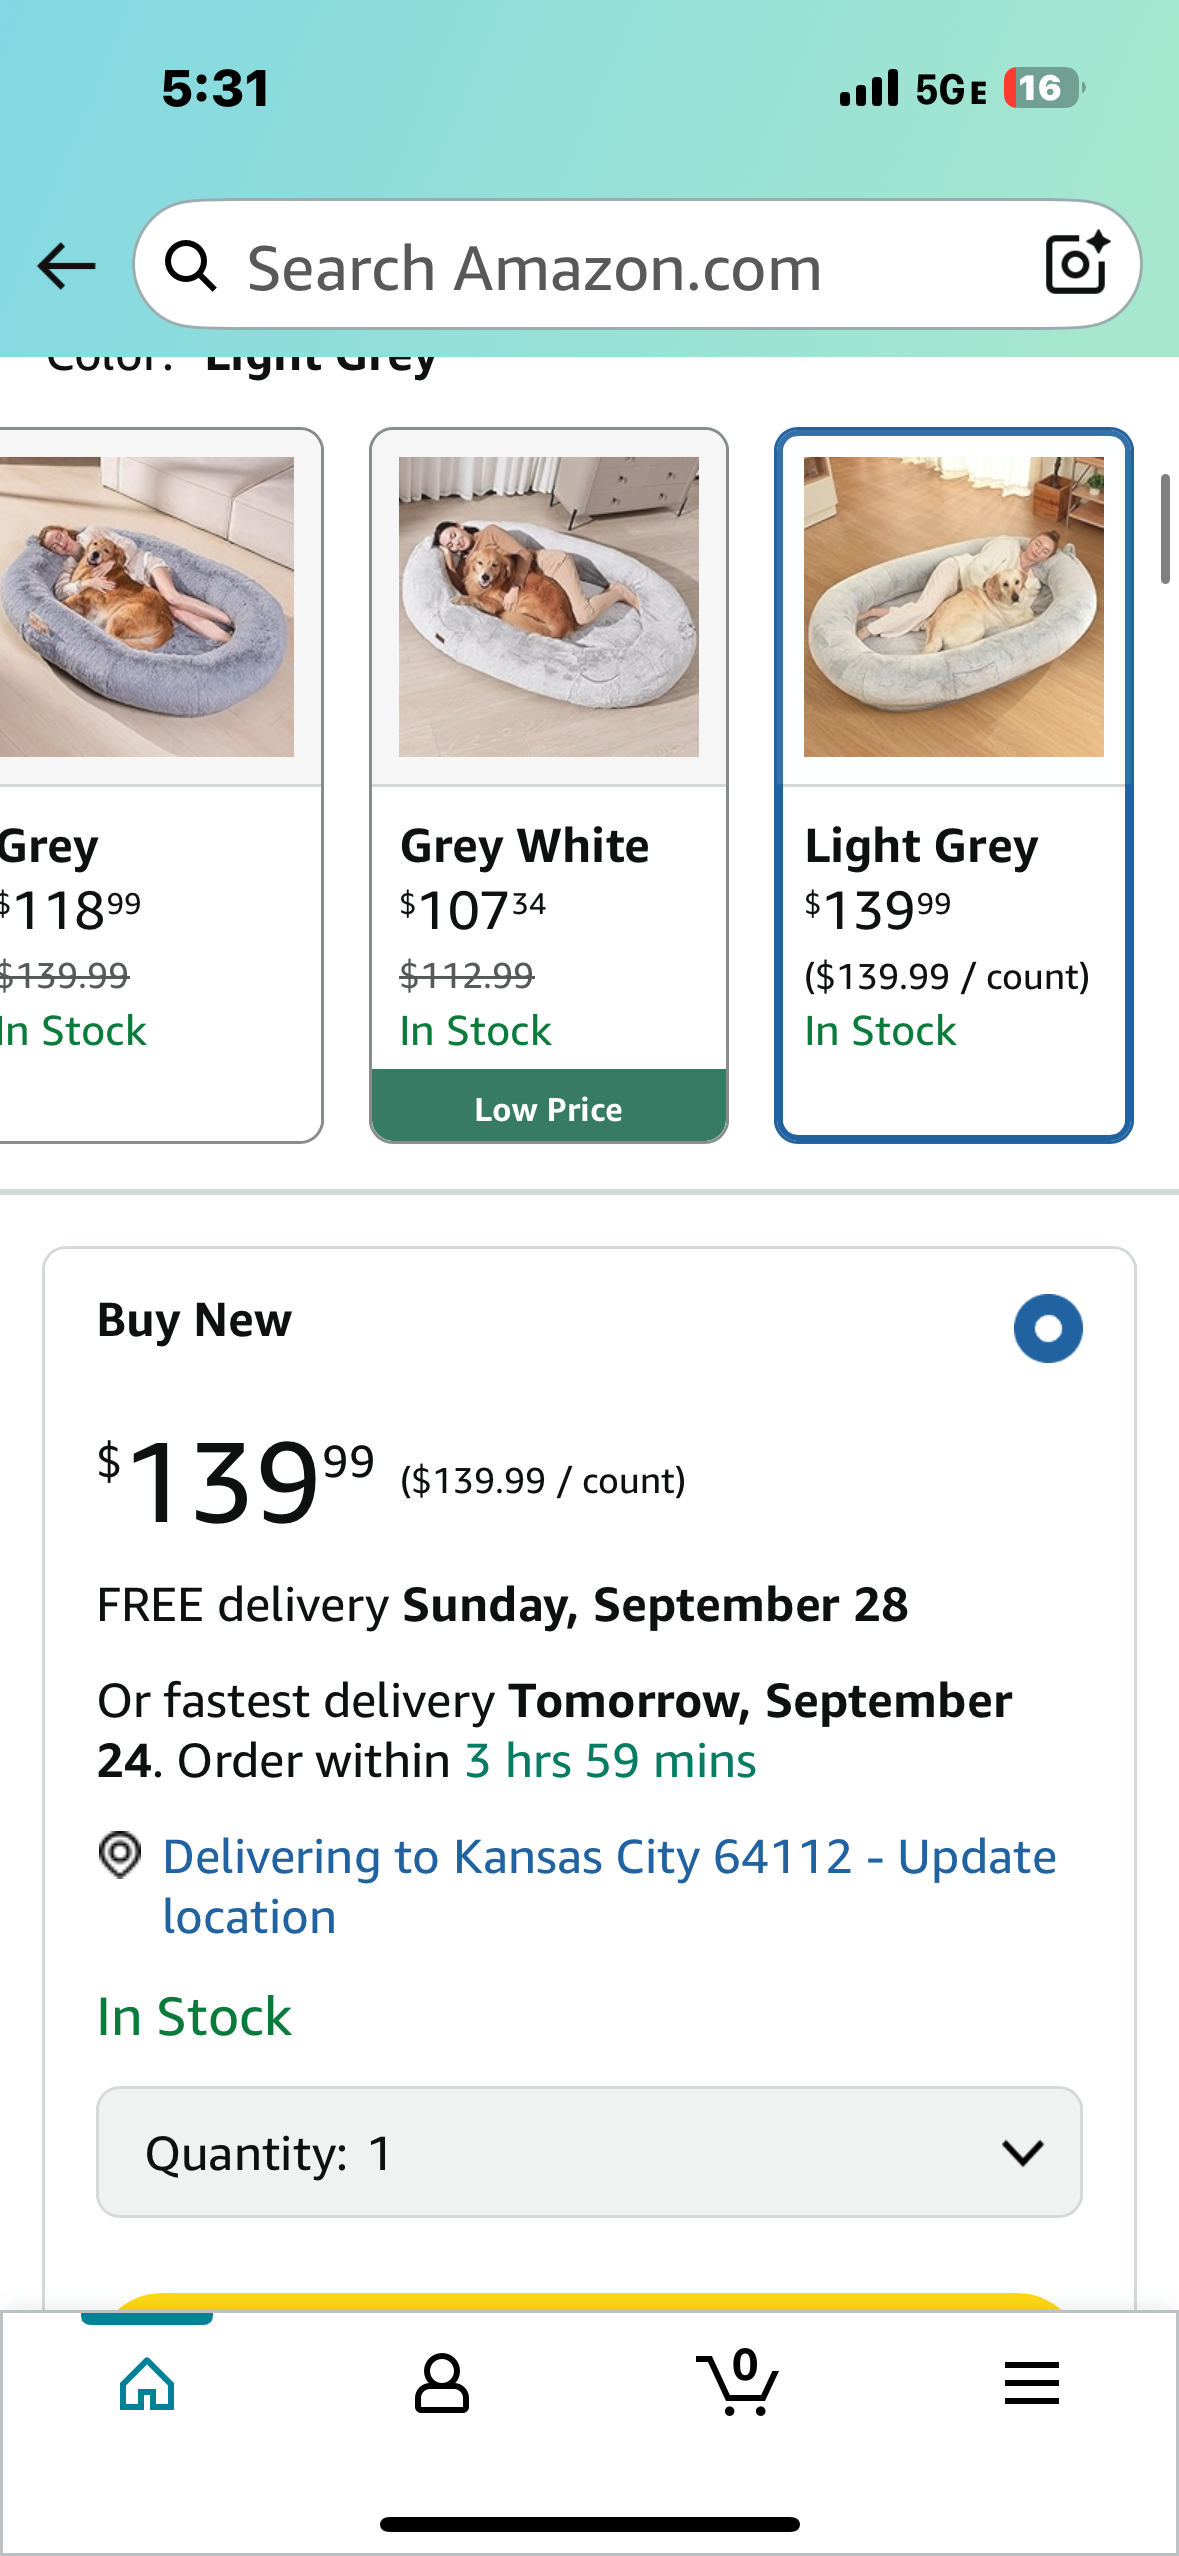Click the page scrollbar handle

[x=1164, y=529]
